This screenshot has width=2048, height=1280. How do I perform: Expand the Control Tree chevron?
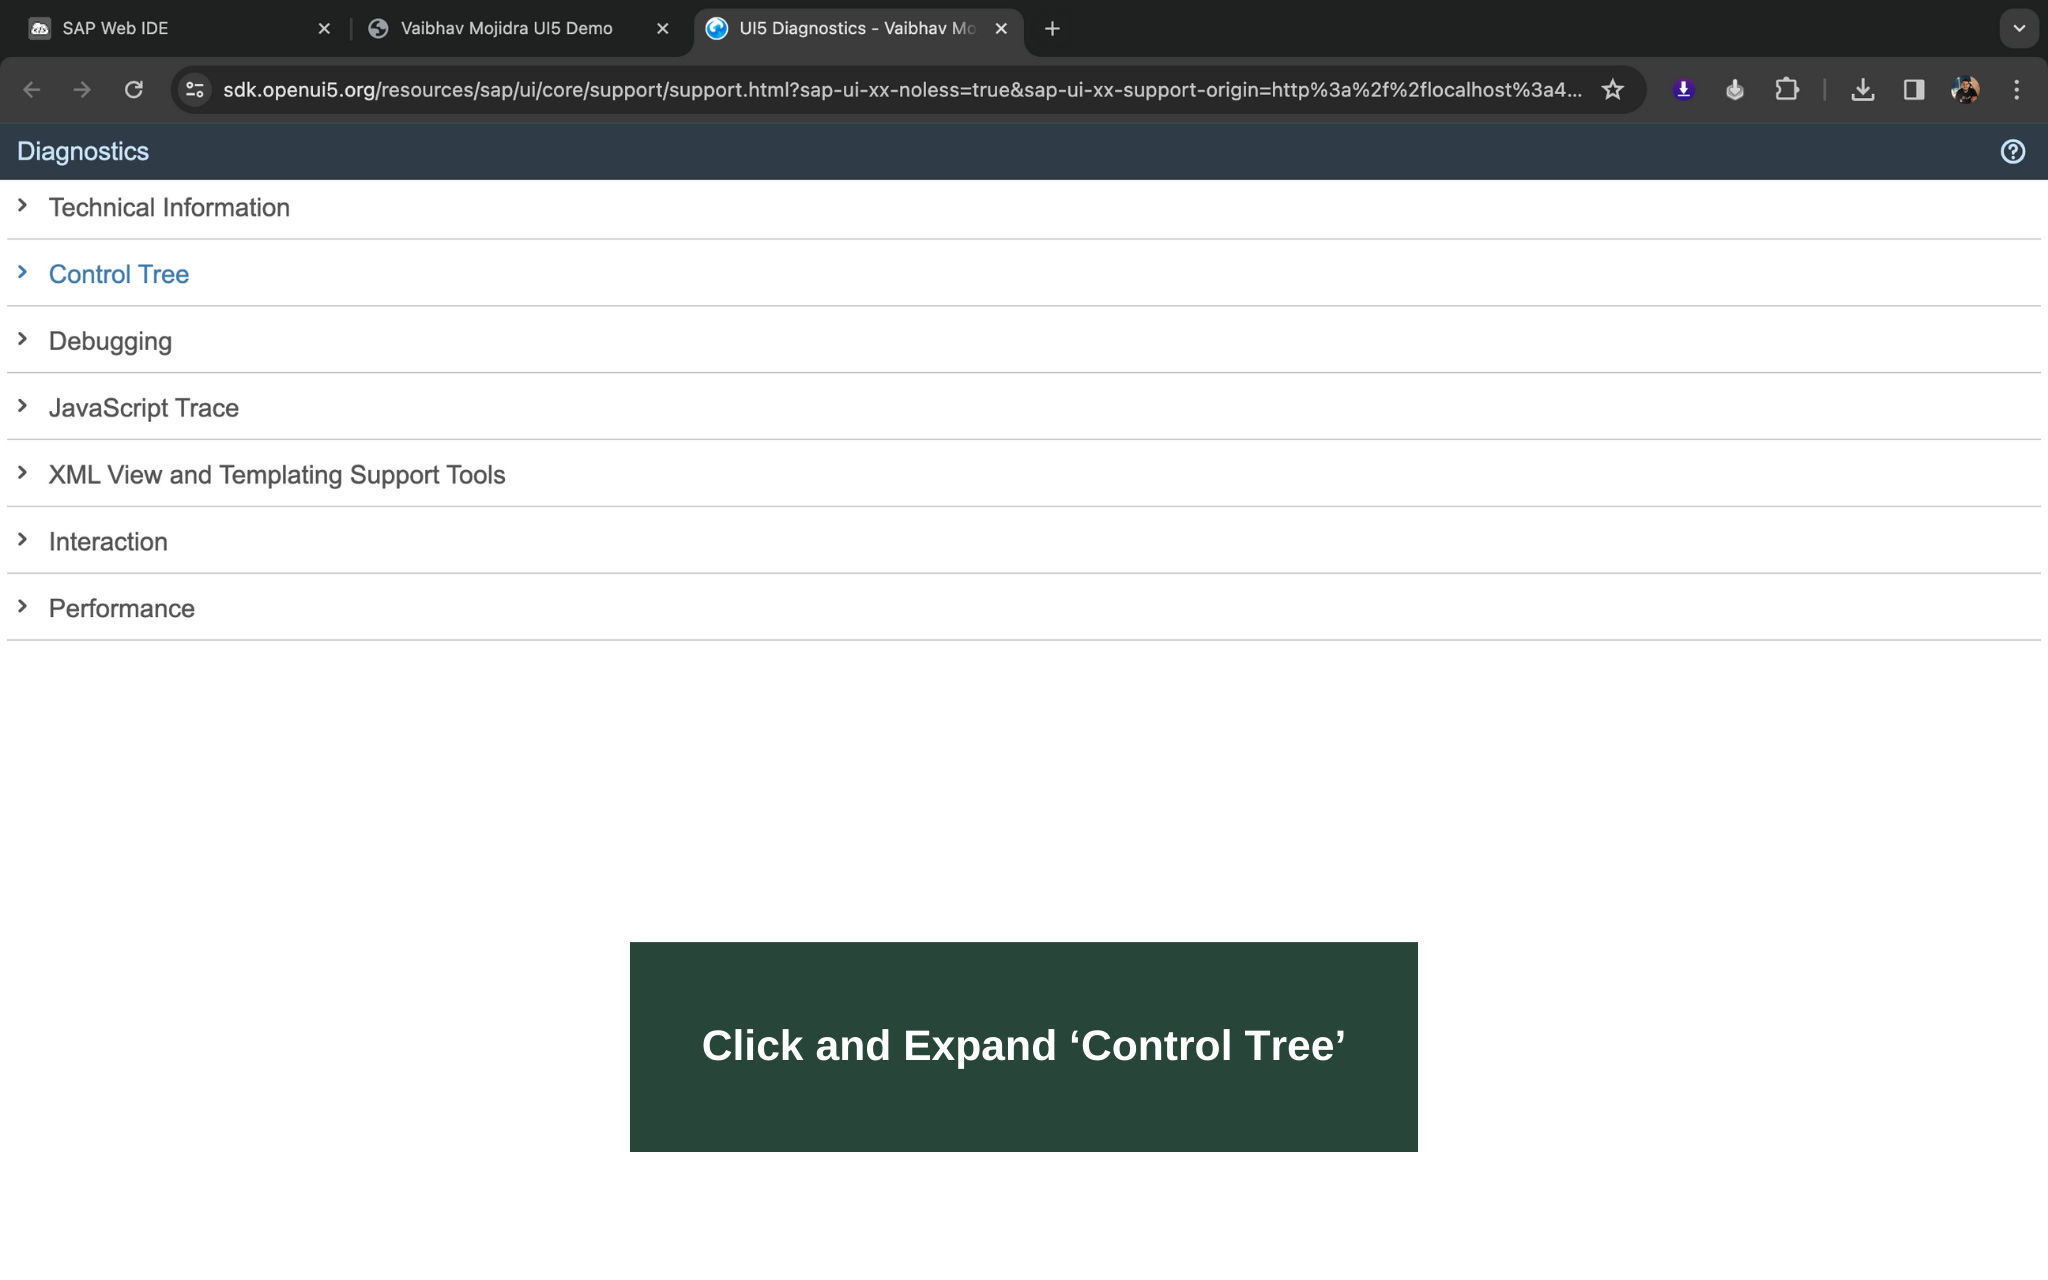pos(22,273)
